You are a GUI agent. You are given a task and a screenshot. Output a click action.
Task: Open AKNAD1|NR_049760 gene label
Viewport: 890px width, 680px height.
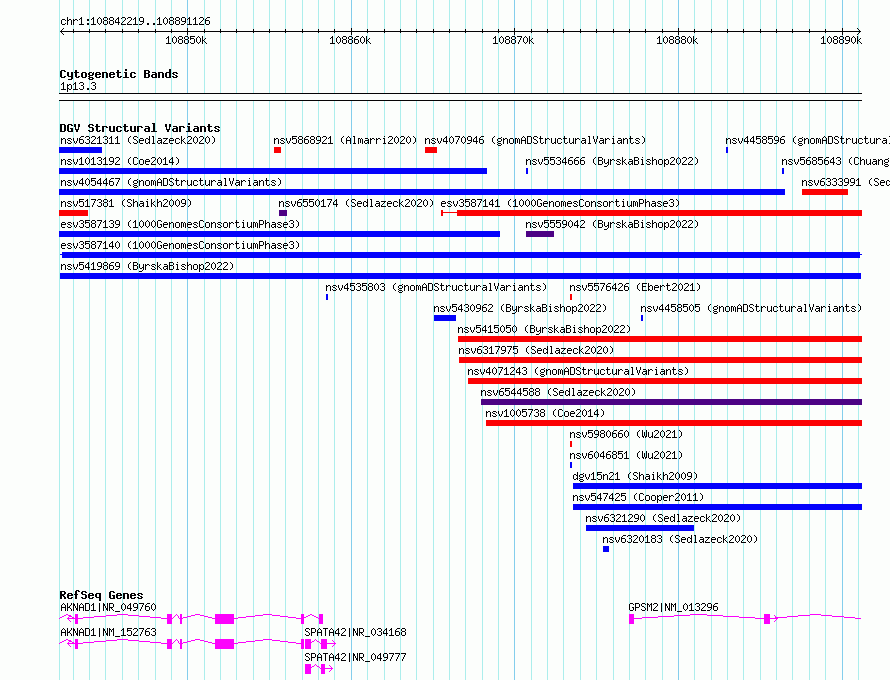click(108, 607)
